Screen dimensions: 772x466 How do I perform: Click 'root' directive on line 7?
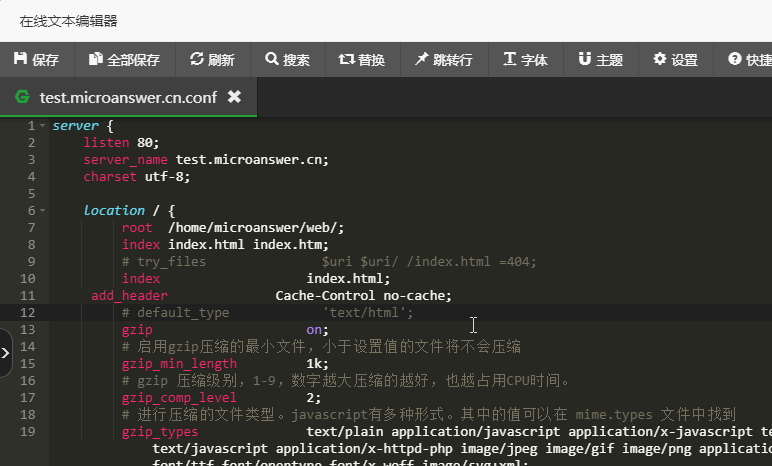point(137,228)
